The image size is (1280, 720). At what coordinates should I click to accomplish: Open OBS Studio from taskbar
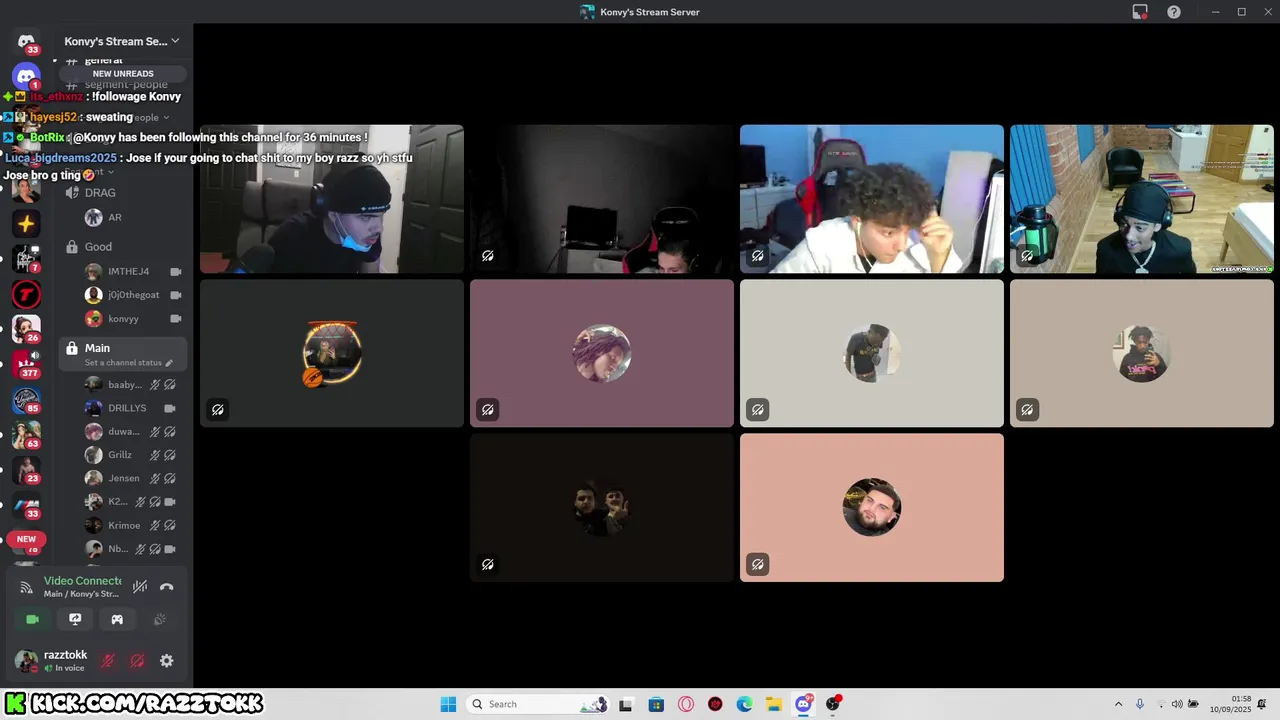833,704
